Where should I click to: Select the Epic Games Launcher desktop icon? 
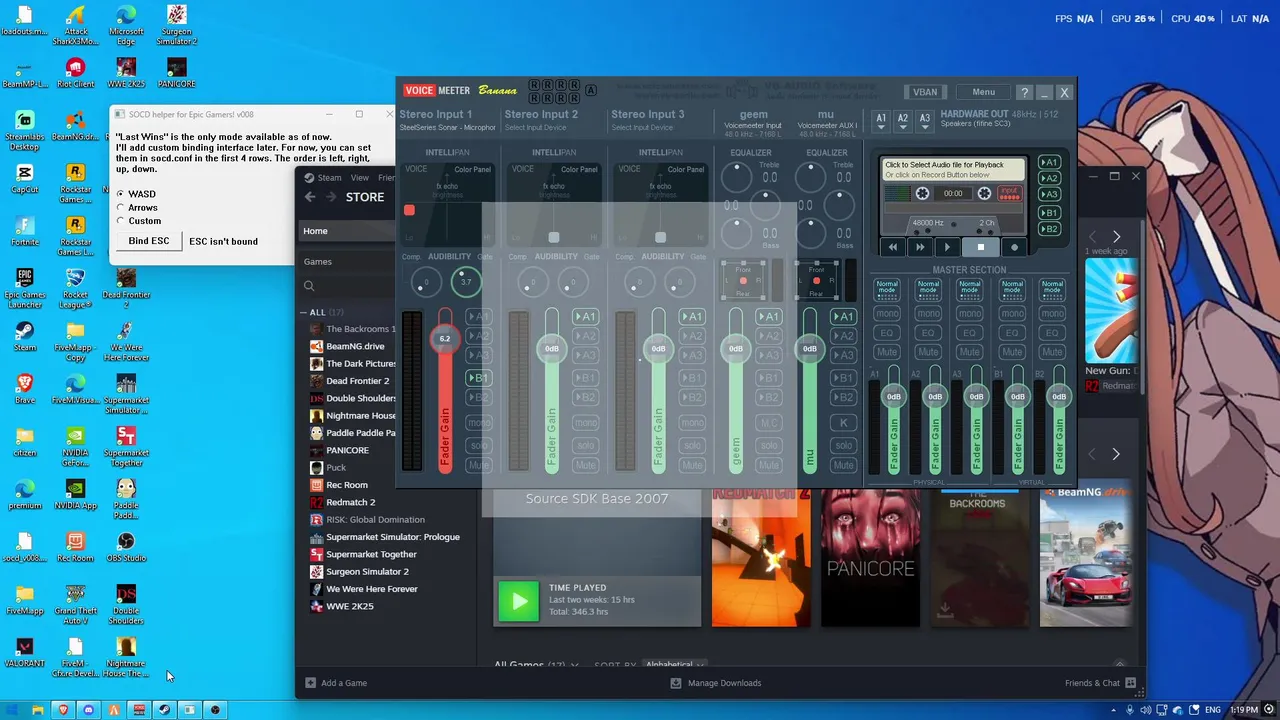(x=24, y=288)
